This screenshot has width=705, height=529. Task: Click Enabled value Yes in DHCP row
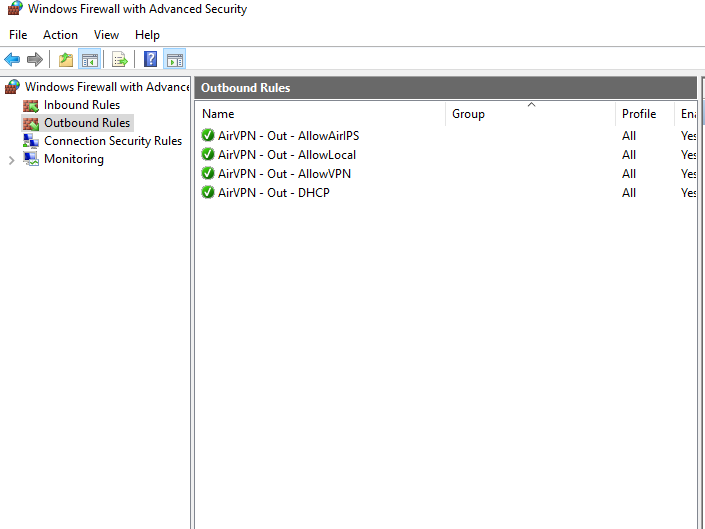688,192
